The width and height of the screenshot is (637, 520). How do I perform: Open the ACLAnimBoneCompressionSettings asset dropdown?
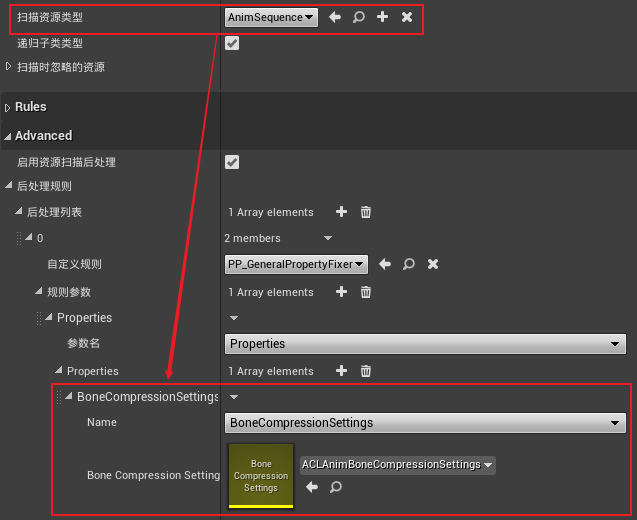(x=397, y=465)
